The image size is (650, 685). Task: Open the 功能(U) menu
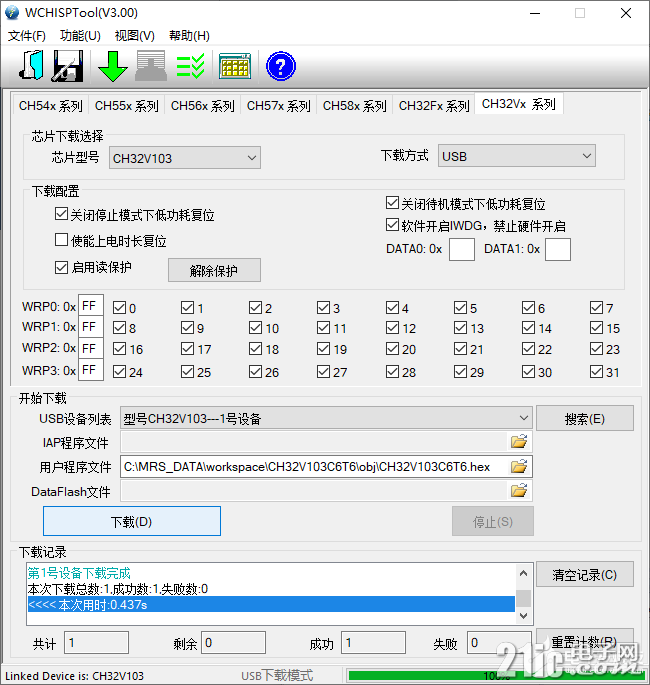(x=80, y=35)
